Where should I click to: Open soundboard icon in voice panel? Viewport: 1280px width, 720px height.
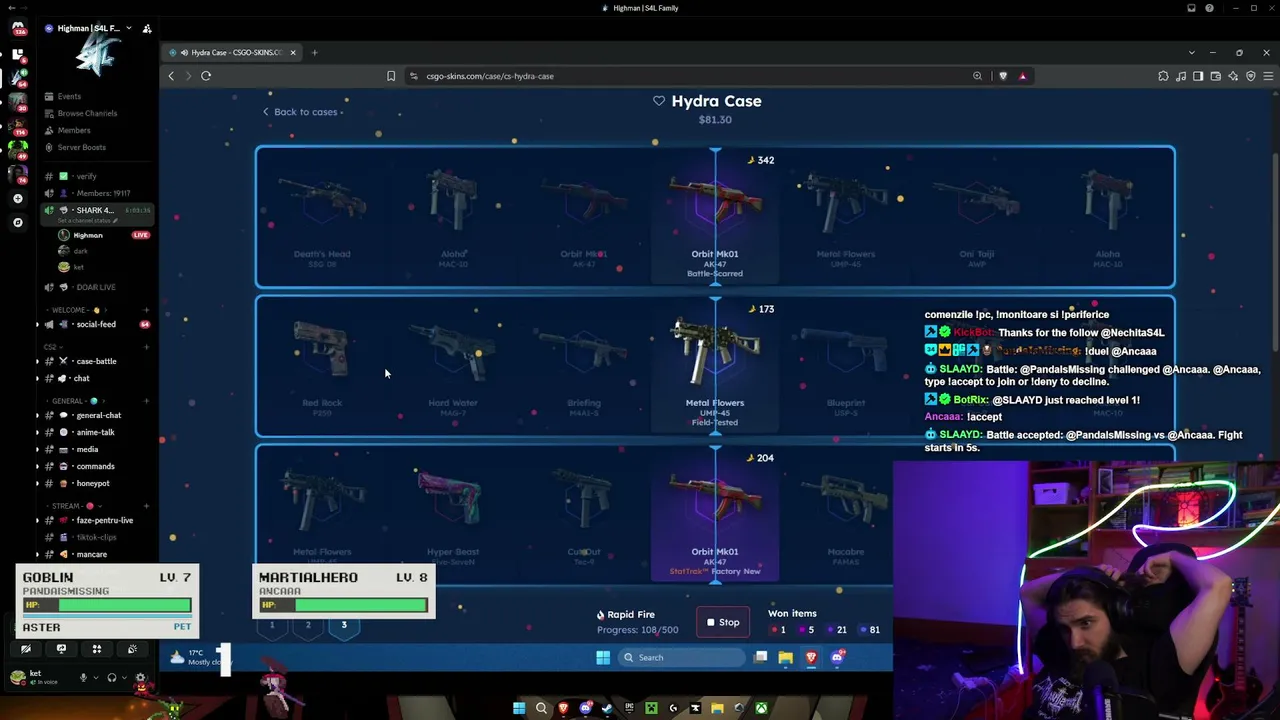click(132, 649)
